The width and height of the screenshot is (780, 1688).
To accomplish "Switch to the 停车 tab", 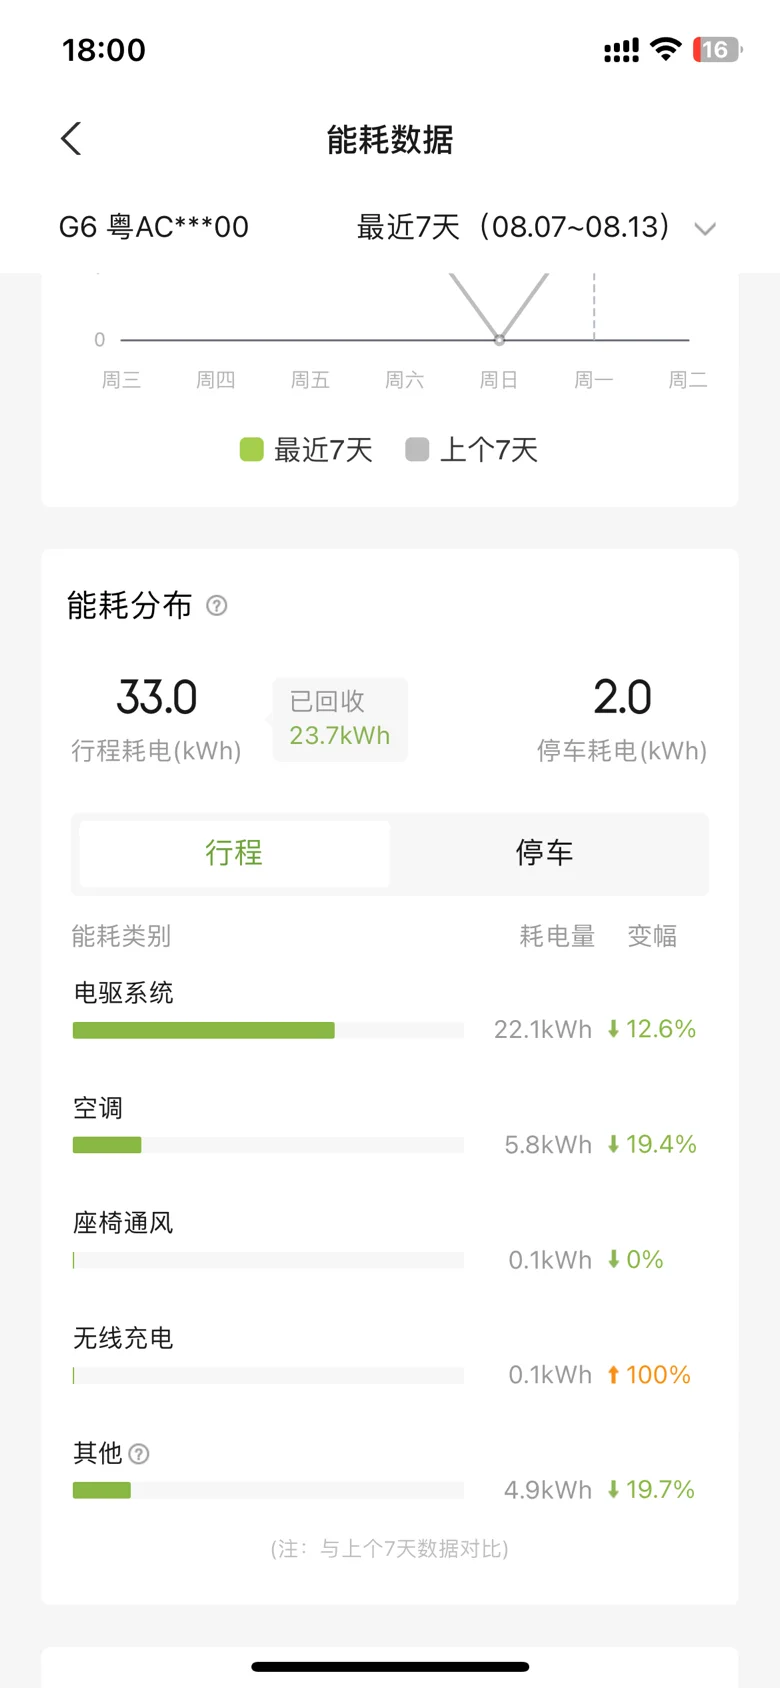I will (x=544, y=853).
